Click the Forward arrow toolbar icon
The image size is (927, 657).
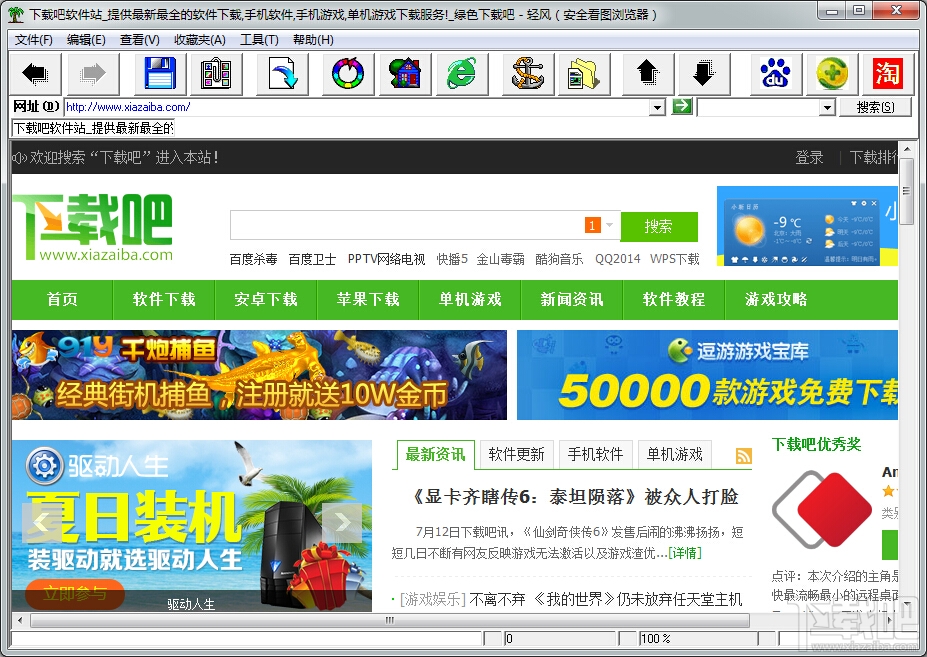tap(93, 74)
